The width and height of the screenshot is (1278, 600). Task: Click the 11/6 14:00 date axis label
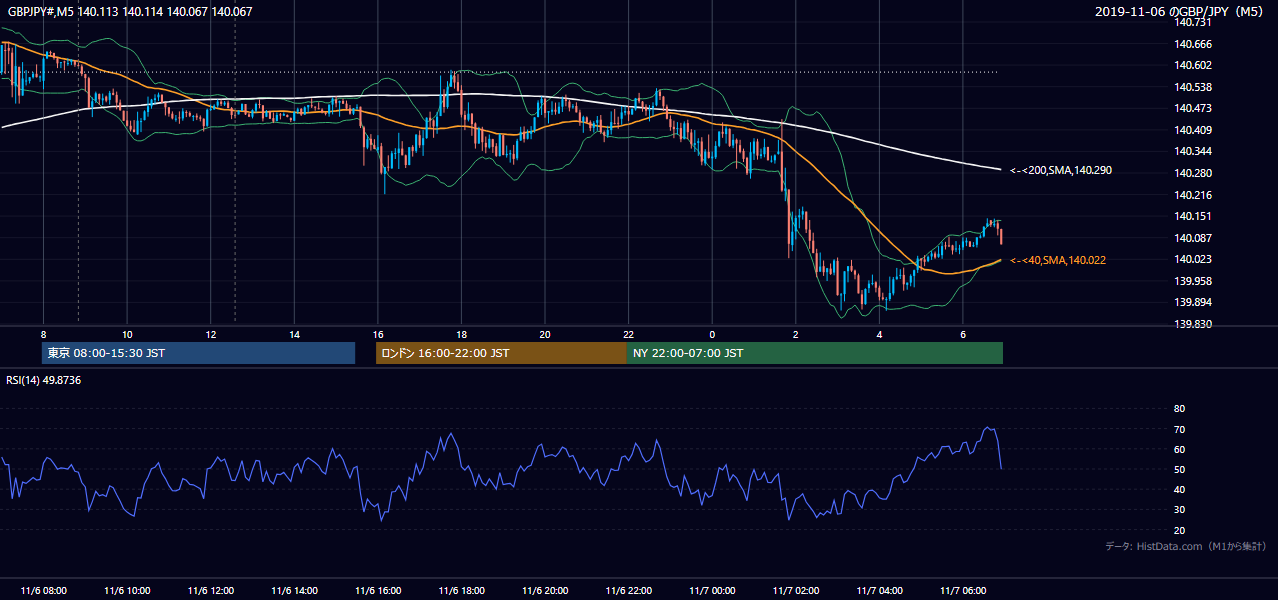[x=294, y=591]
